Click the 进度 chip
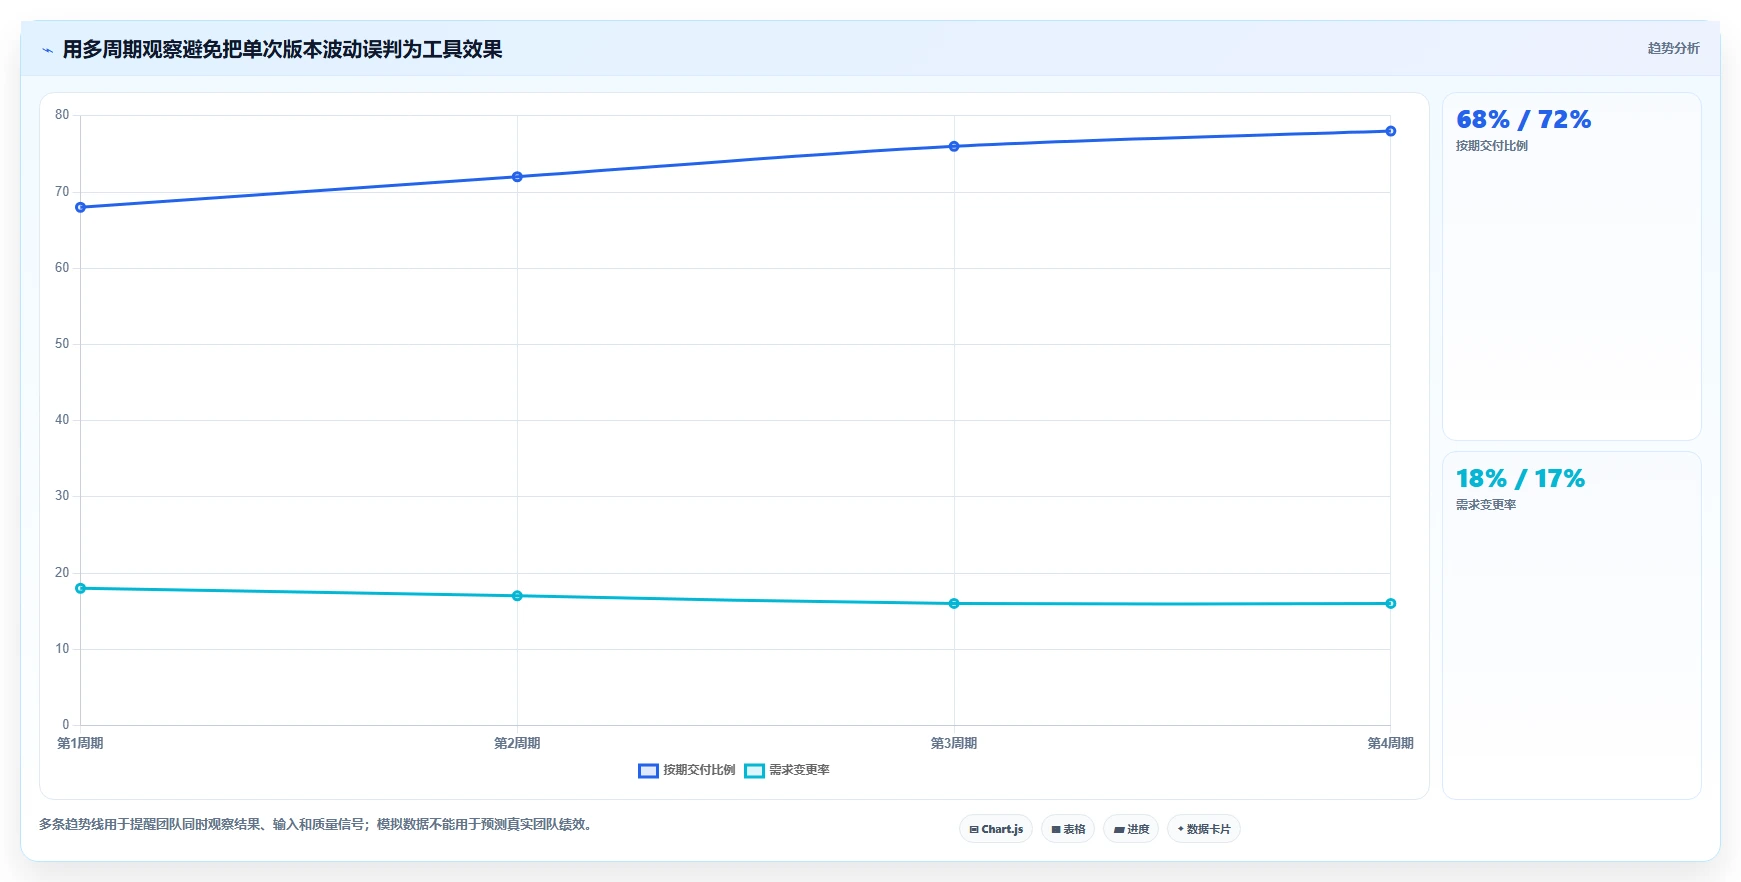The width and height of the screenshot is (1741, 882). click(x=1131, y=829)
